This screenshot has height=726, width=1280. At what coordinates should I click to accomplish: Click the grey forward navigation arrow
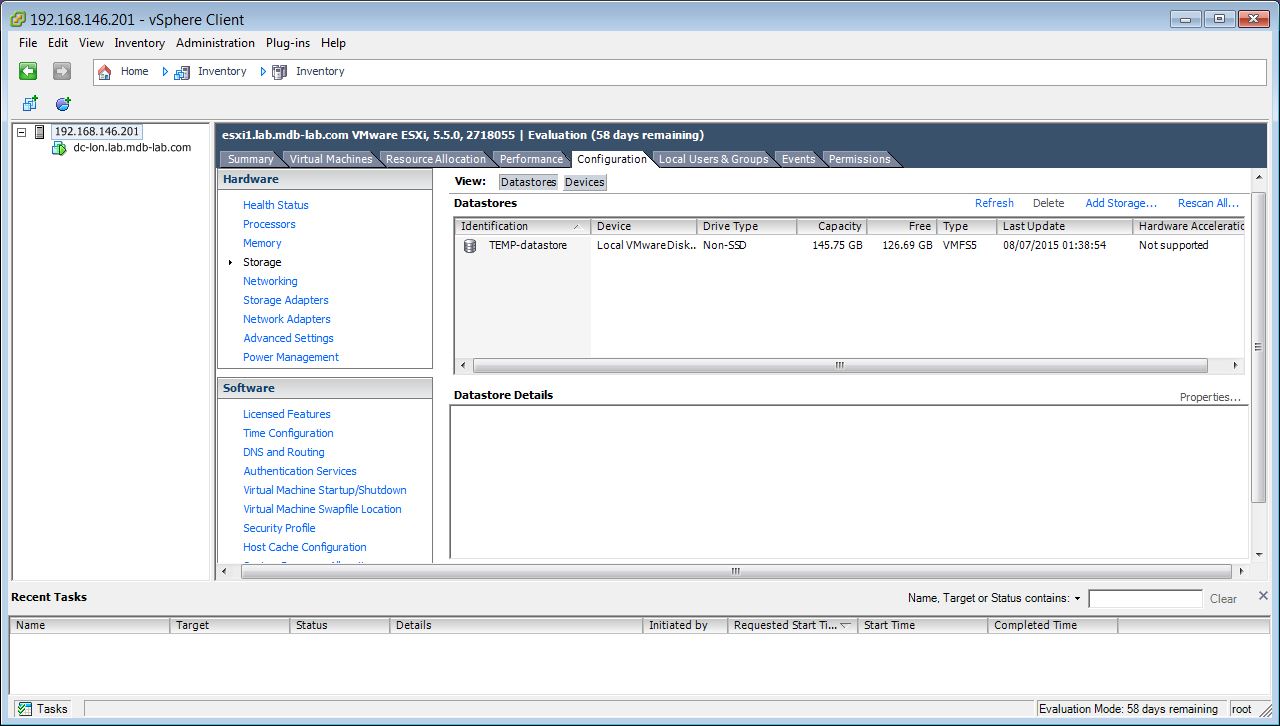[x=62, y=71]
